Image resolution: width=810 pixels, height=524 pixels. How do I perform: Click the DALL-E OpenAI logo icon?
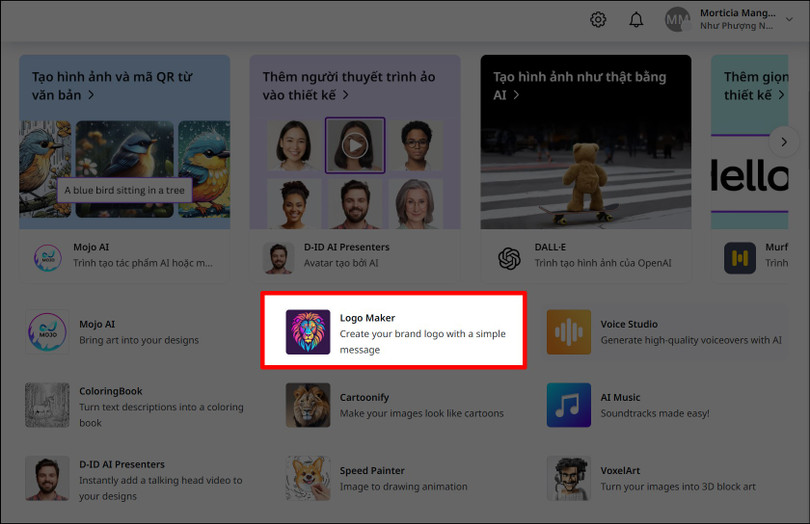pyautogui.click(x=509, y=258)
